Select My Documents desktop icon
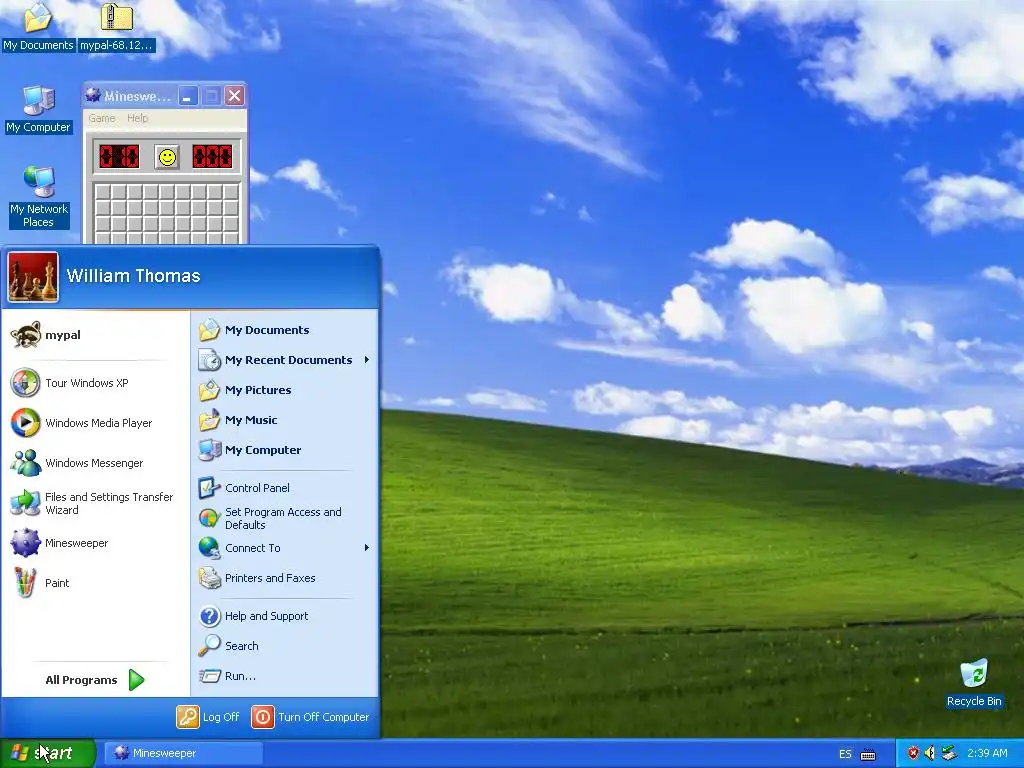Image resolution: width=1024 pixels, height=768 pixels. (x=38, y=27)
